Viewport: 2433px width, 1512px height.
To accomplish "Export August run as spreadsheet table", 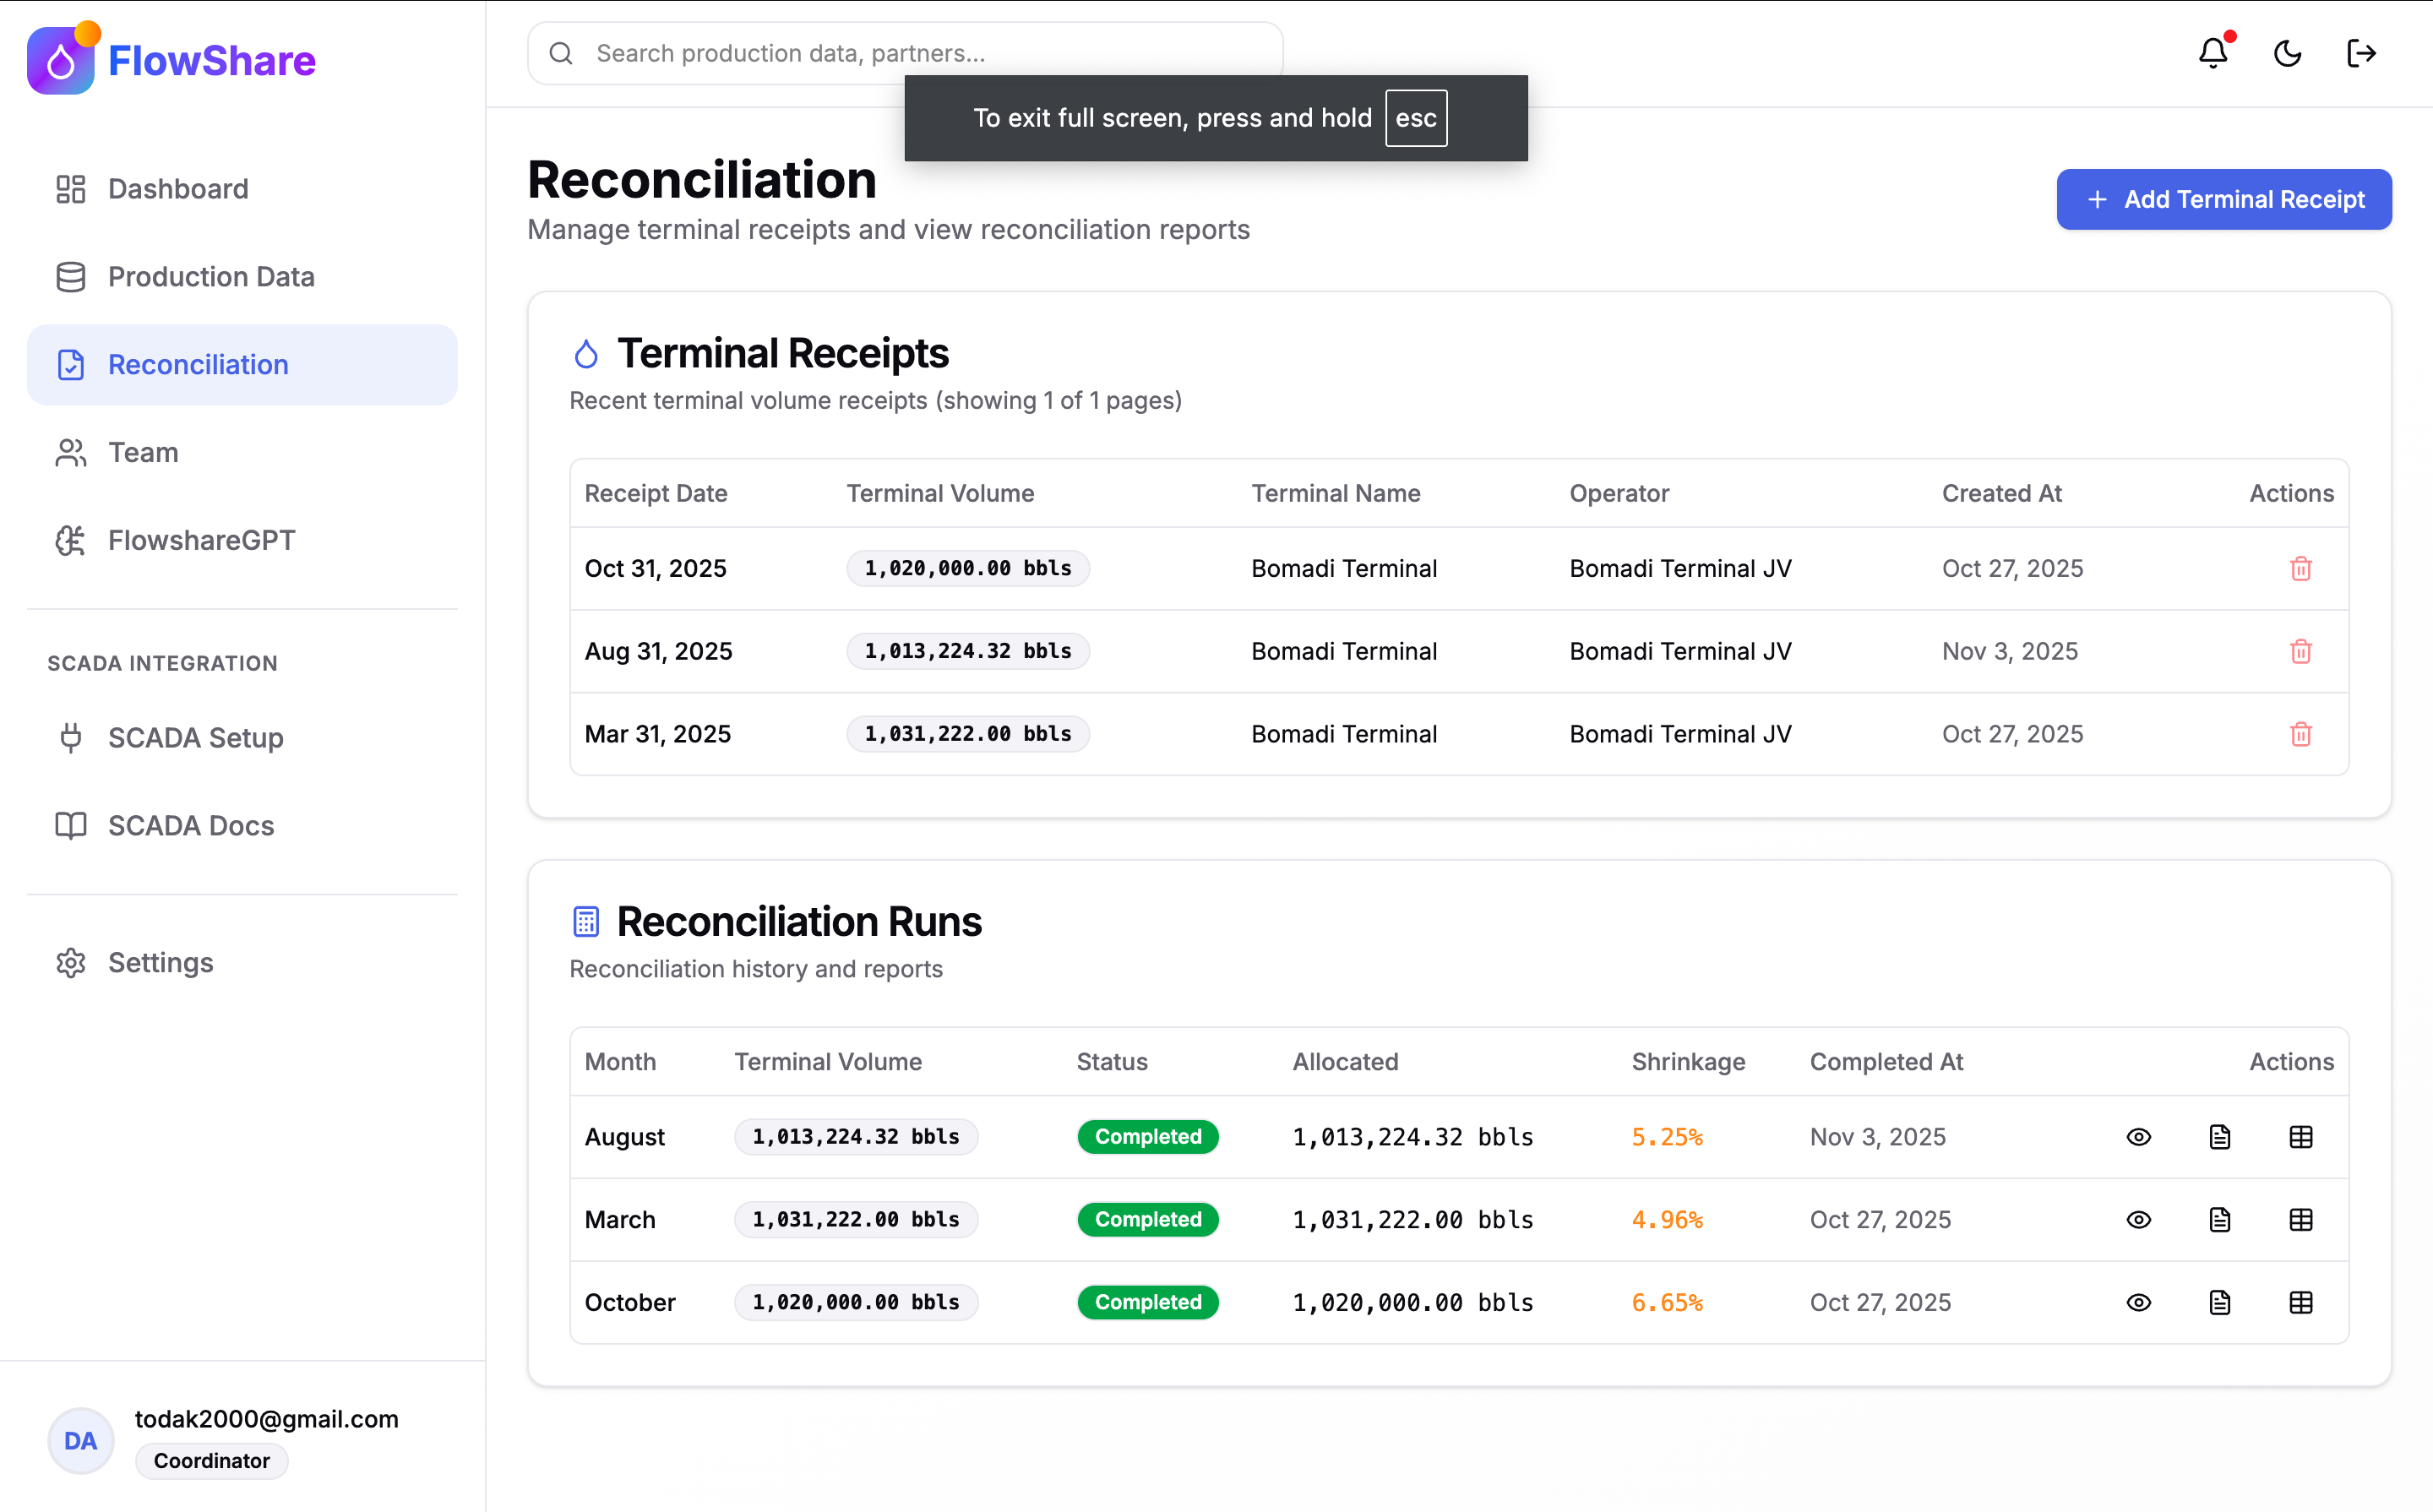I will [2300, 1137].
